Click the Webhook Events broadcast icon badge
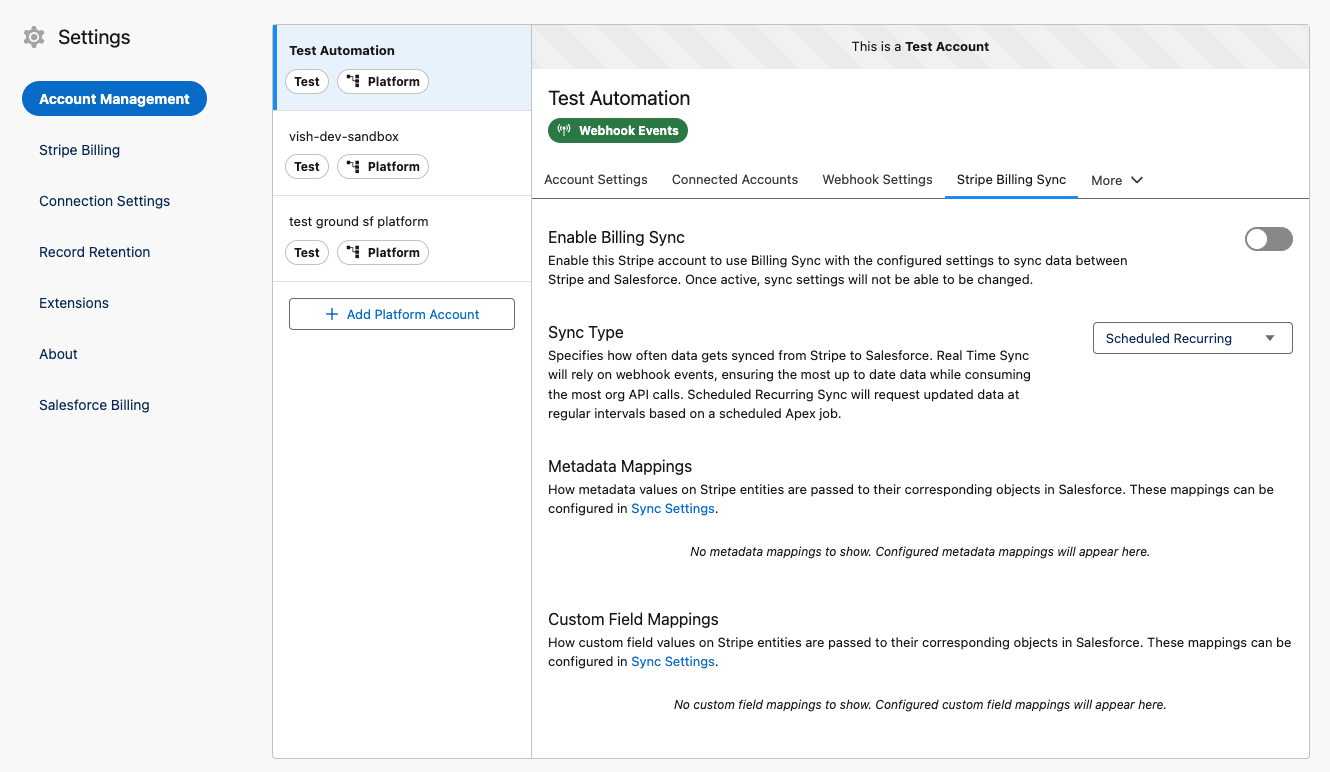1330x772 pixels. pos(564,131)
